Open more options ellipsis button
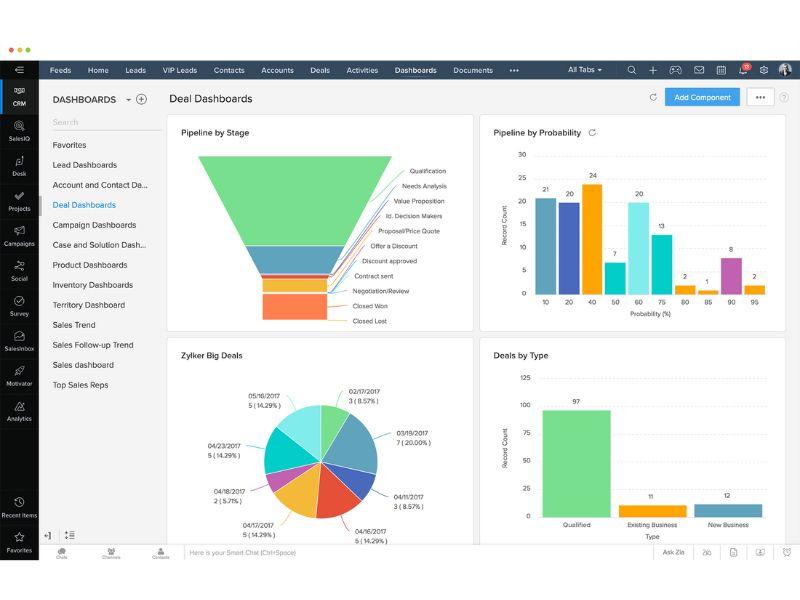Image resolution: width=800 pixels, height=600 pixels. click(x=760, y=97)
